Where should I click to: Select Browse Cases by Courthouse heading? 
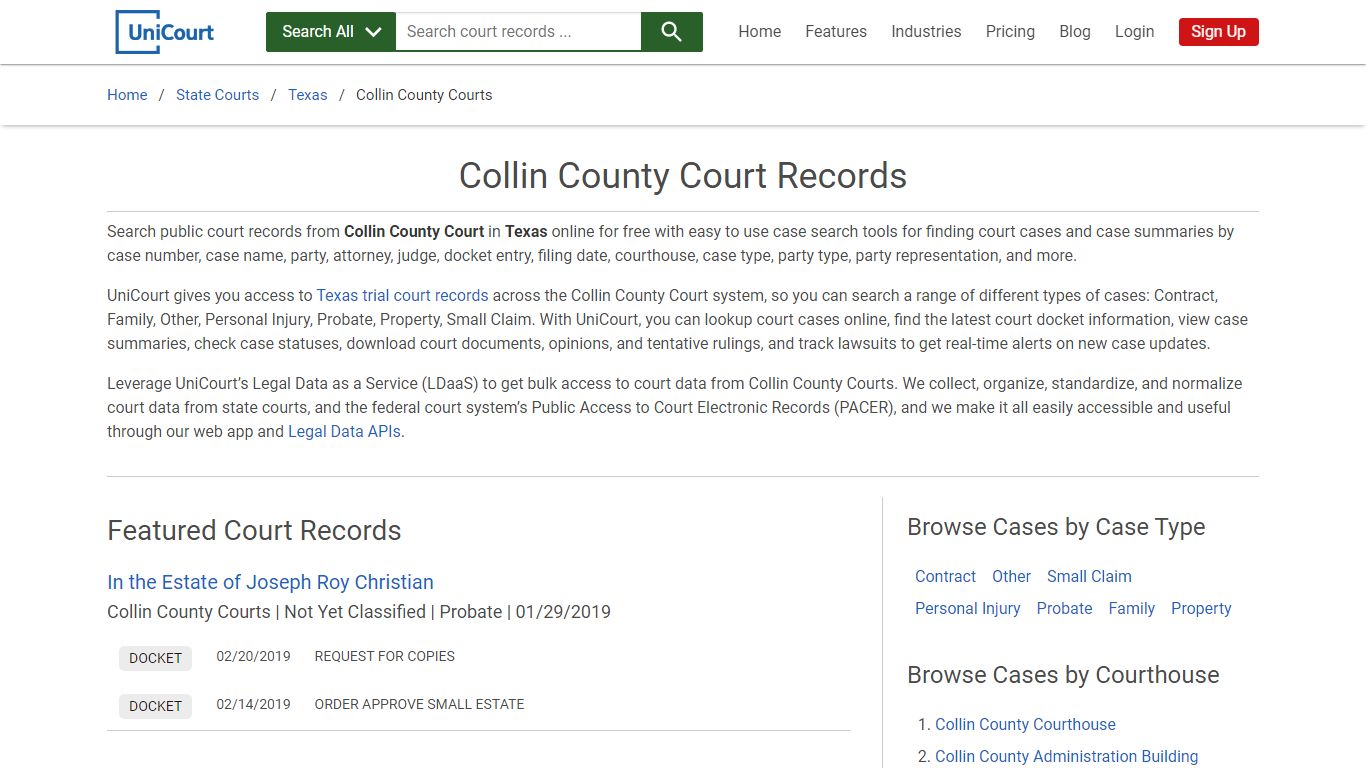point(1063,675)
